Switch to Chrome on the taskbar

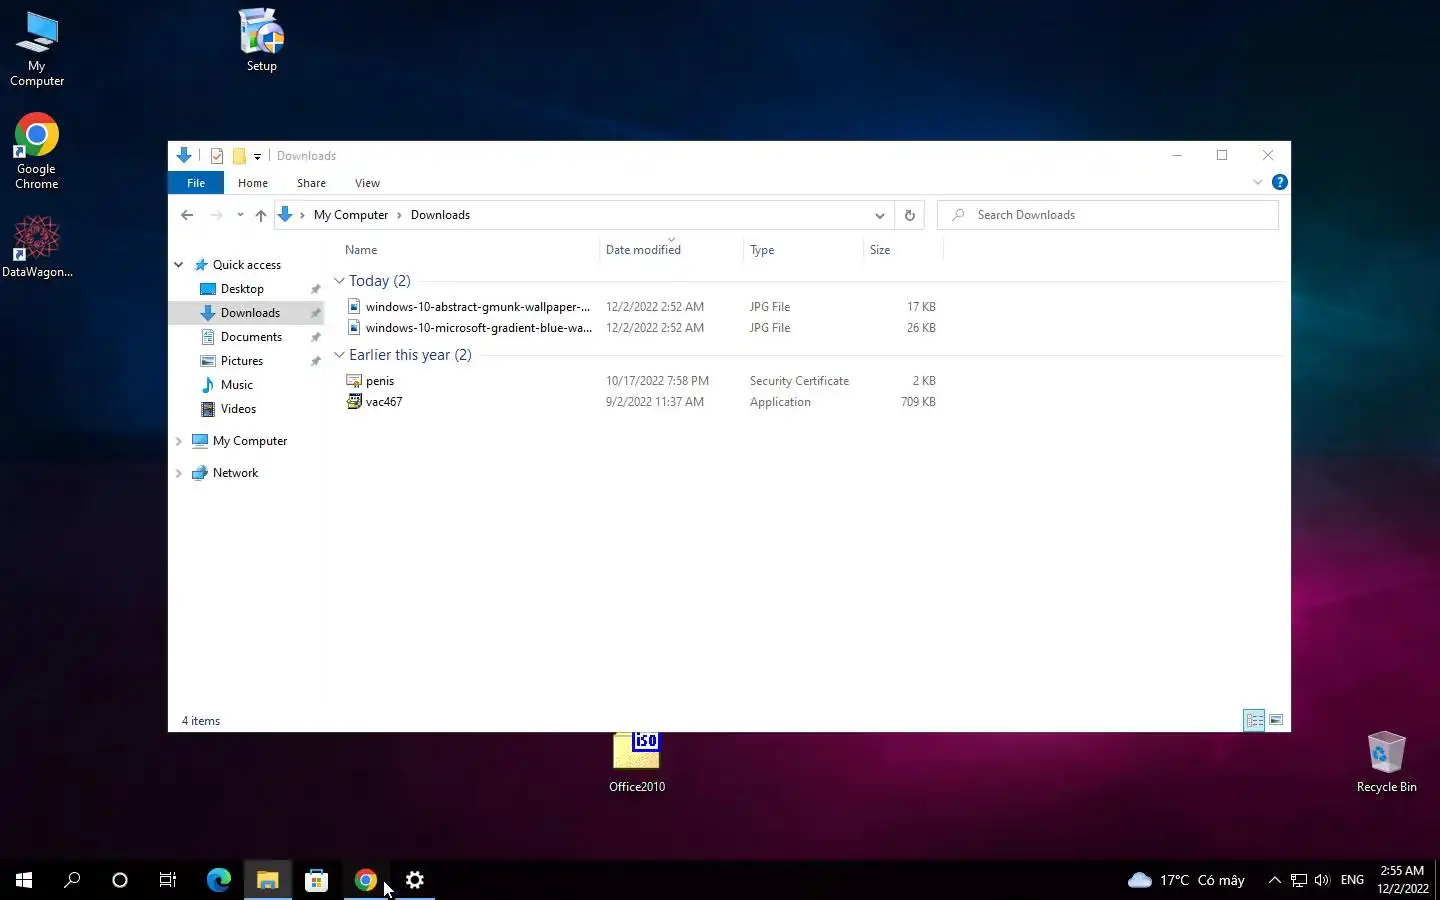coord(365,880)
